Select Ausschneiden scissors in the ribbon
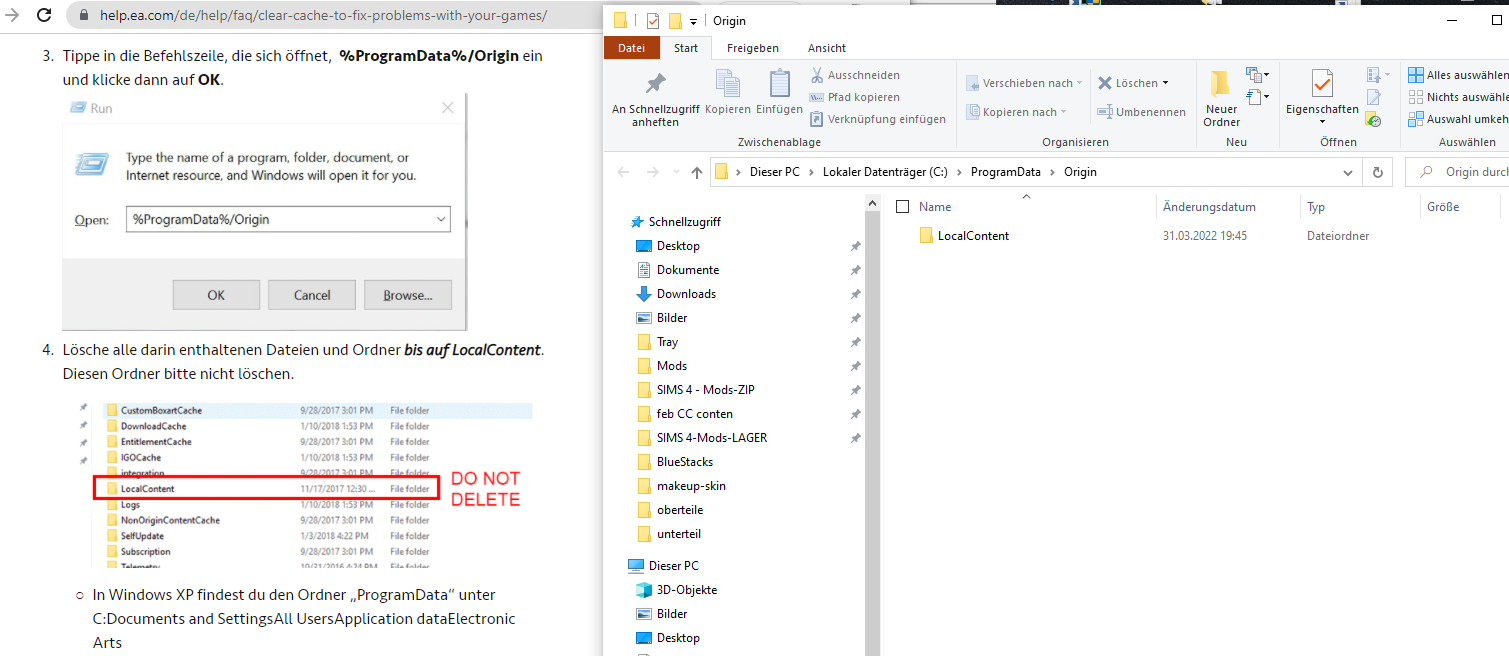 click(855, 75)
